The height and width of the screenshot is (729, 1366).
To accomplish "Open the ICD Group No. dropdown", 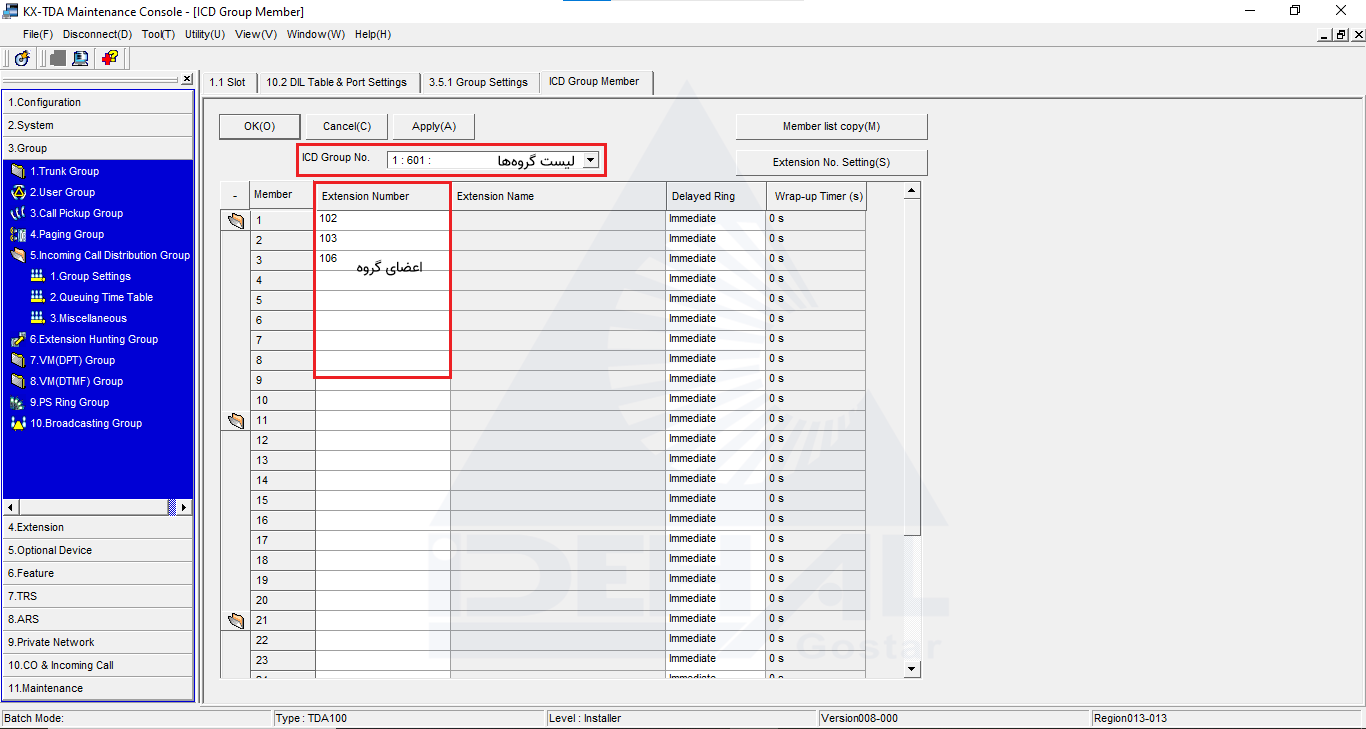I will pos(591,159).
